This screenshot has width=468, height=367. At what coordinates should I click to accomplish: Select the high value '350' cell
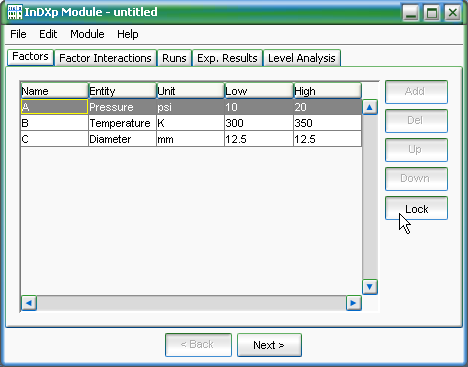327,123
